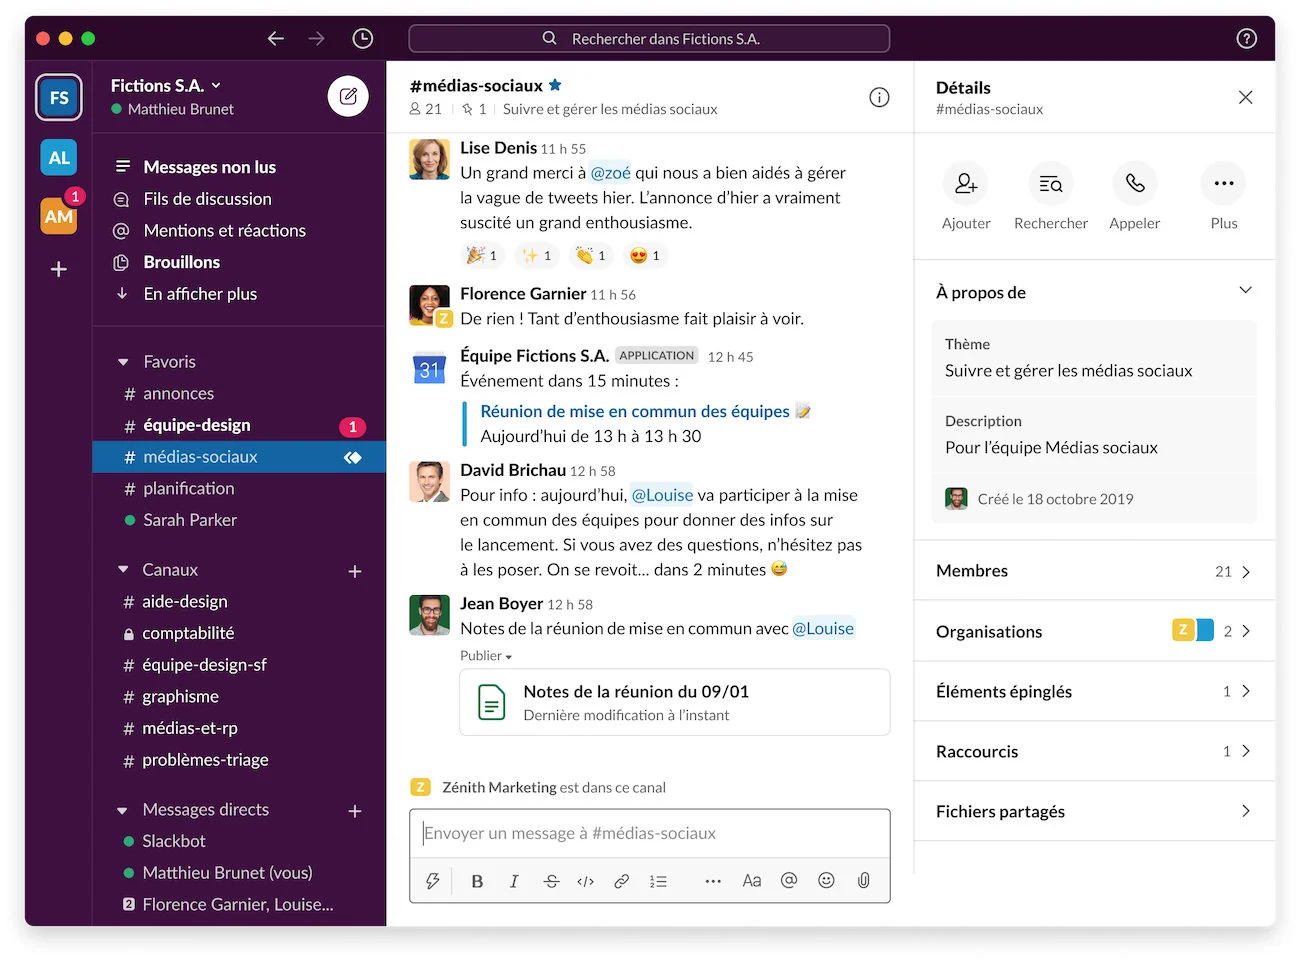
Task: Click Ajouter people icon
Action: tap(966, 183)
